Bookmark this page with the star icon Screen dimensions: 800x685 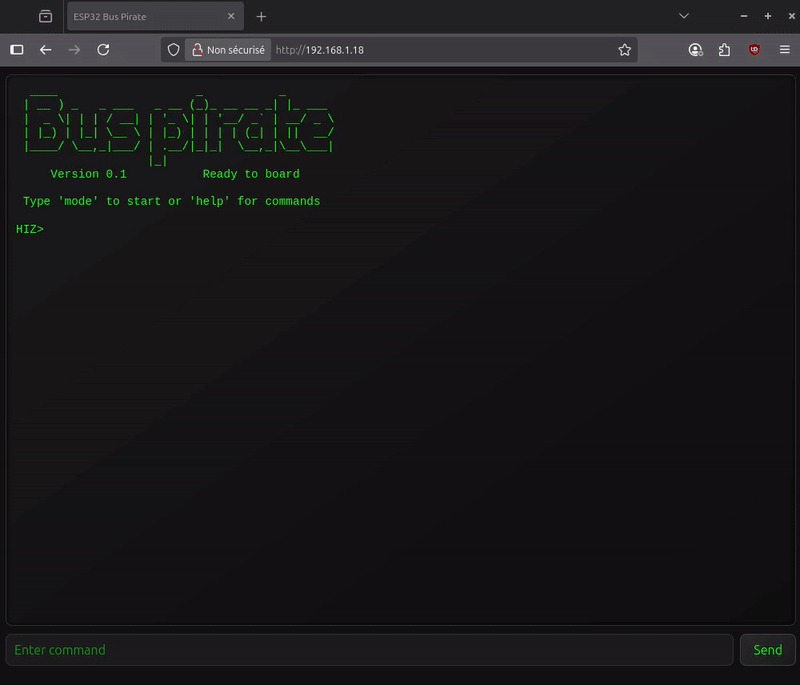coord(625,50)
